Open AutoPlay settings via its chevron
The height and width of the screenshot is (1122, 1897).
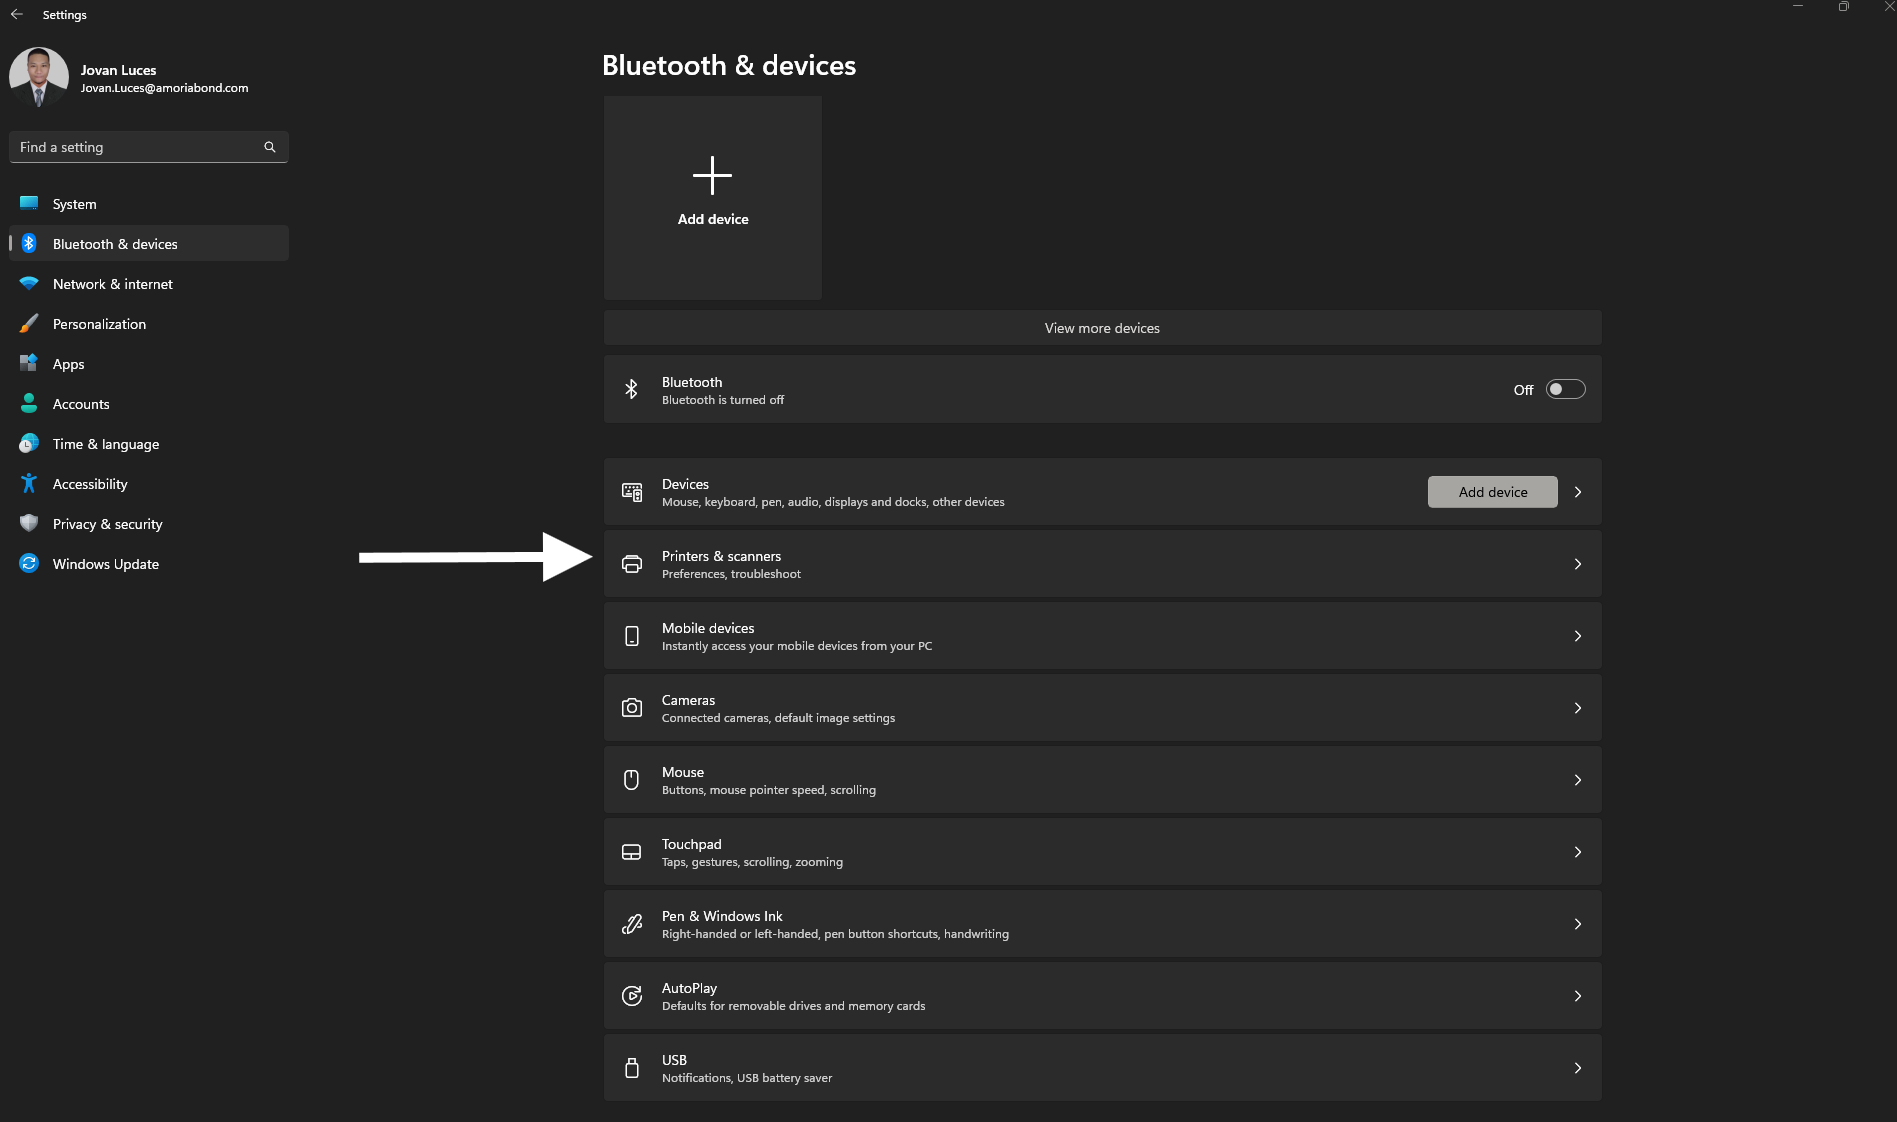coord(1578,996)
